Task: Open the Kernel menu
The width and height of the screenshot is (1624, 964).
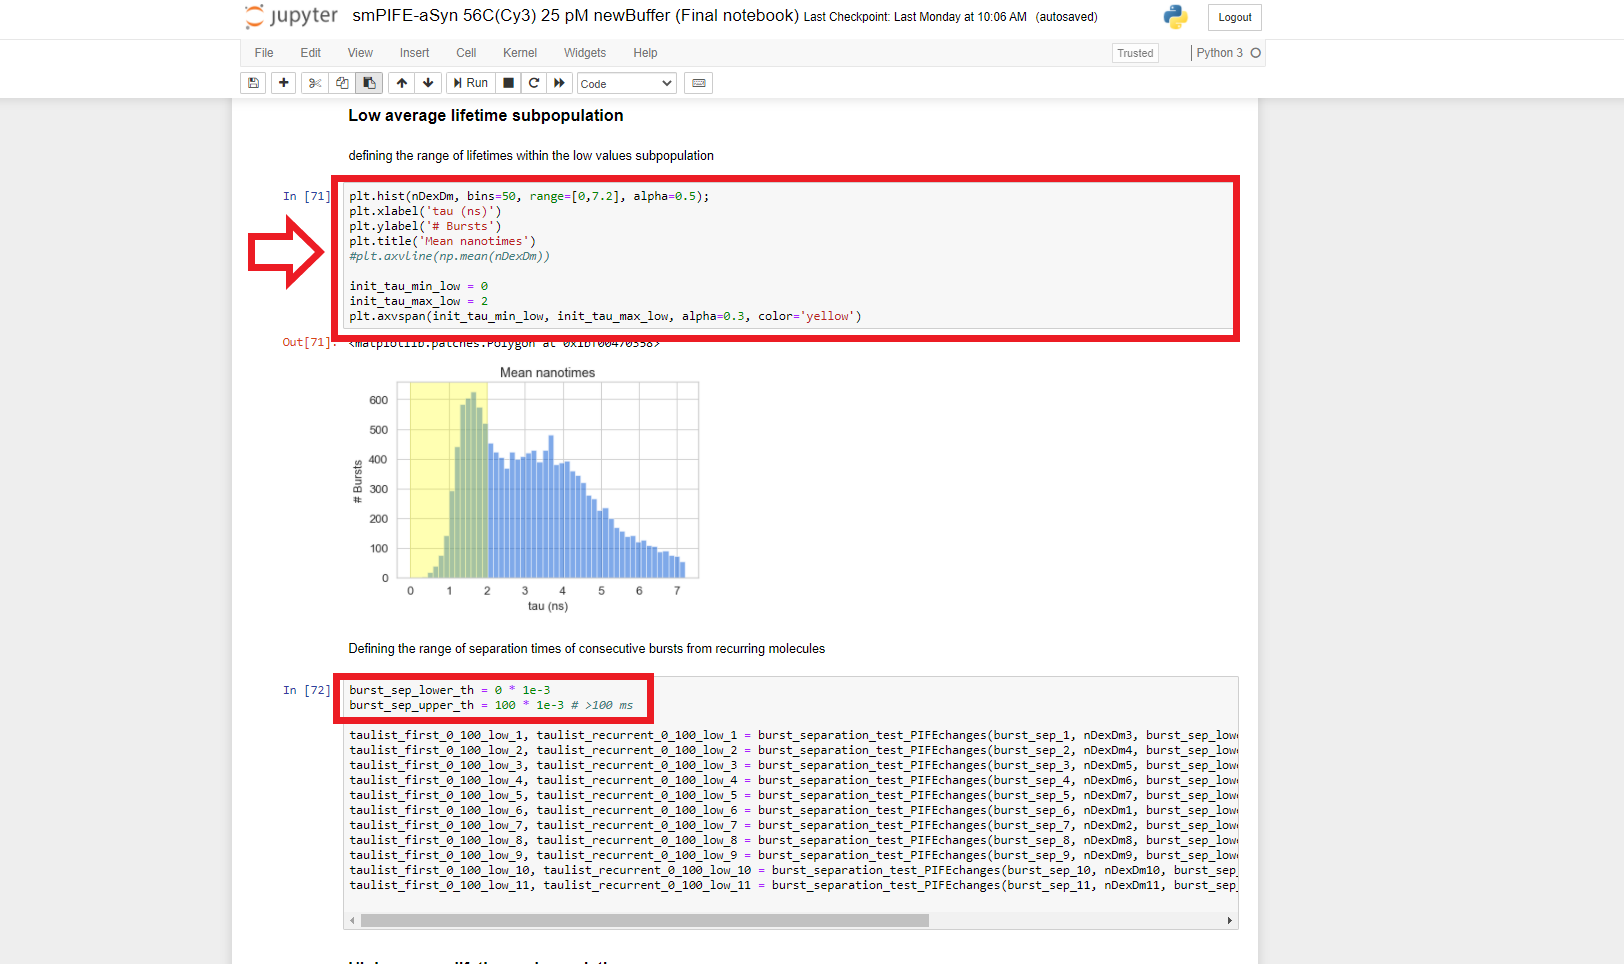Action: click(x=519, y=53)
